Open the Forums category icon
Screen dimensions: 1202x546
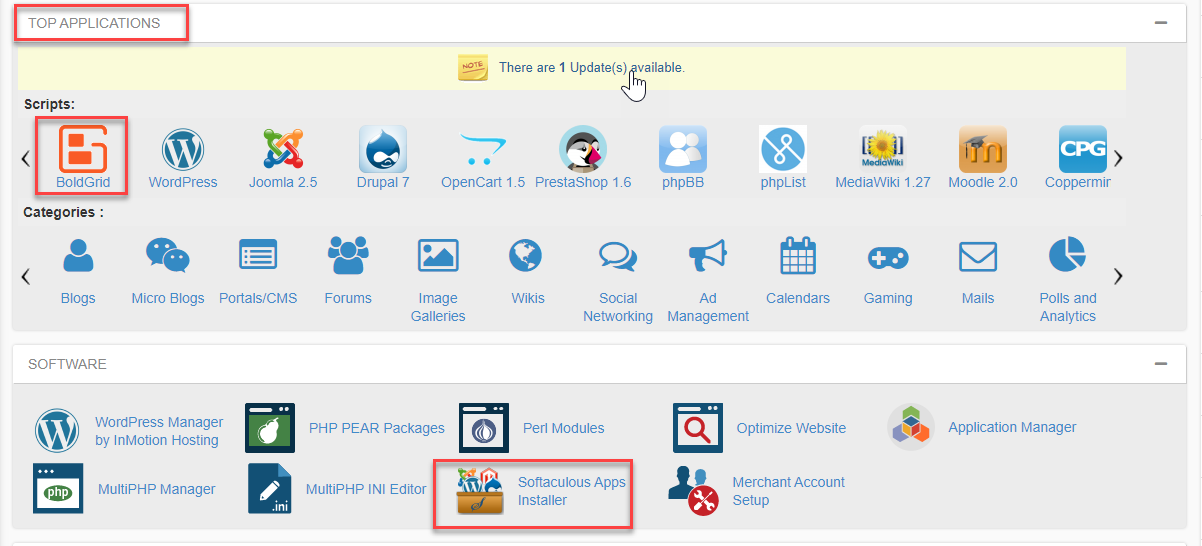pyautogui.click(x=348, y=256)
